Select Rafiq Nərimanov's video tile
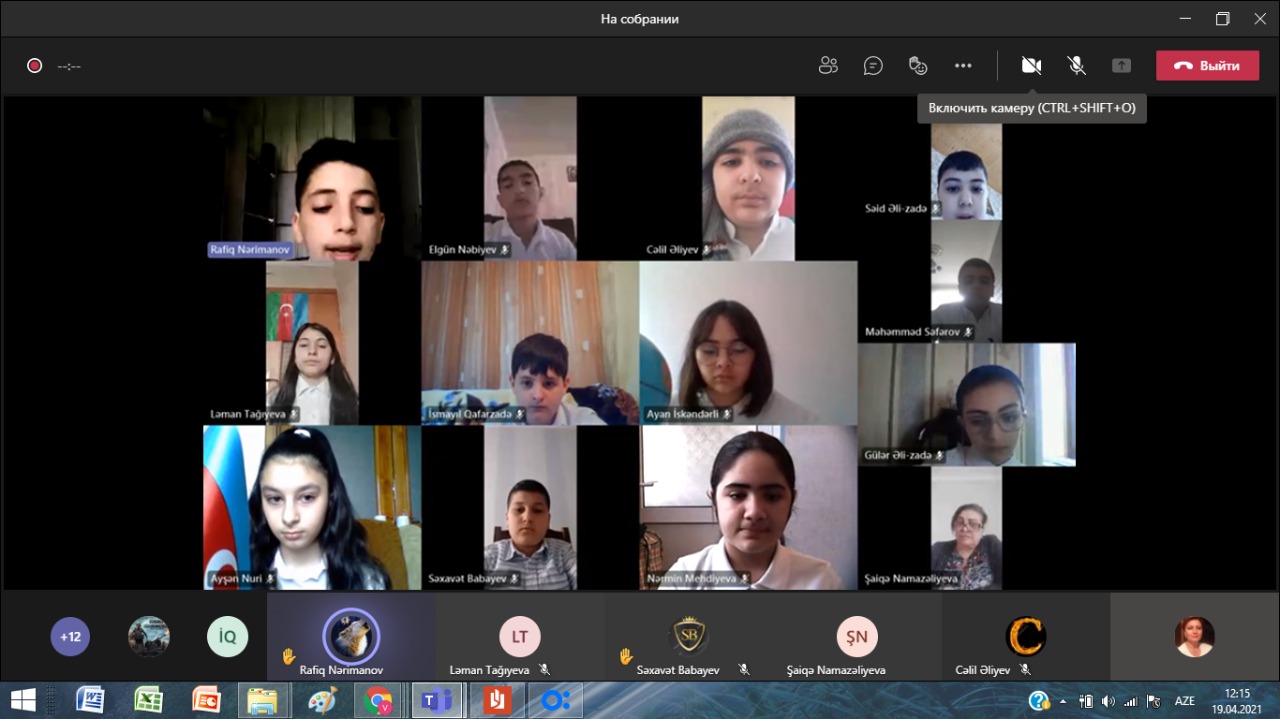Screen dimensions: 1280x719 pos(312,178)
